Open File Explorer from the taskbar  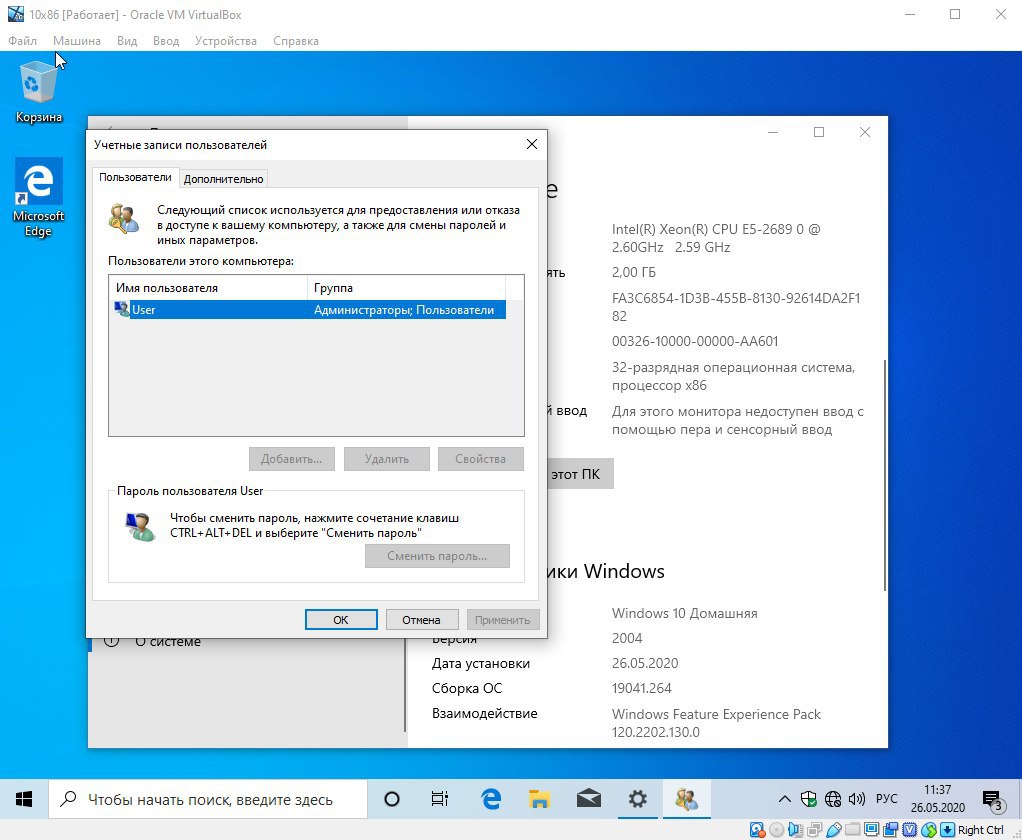click(540, 799)
